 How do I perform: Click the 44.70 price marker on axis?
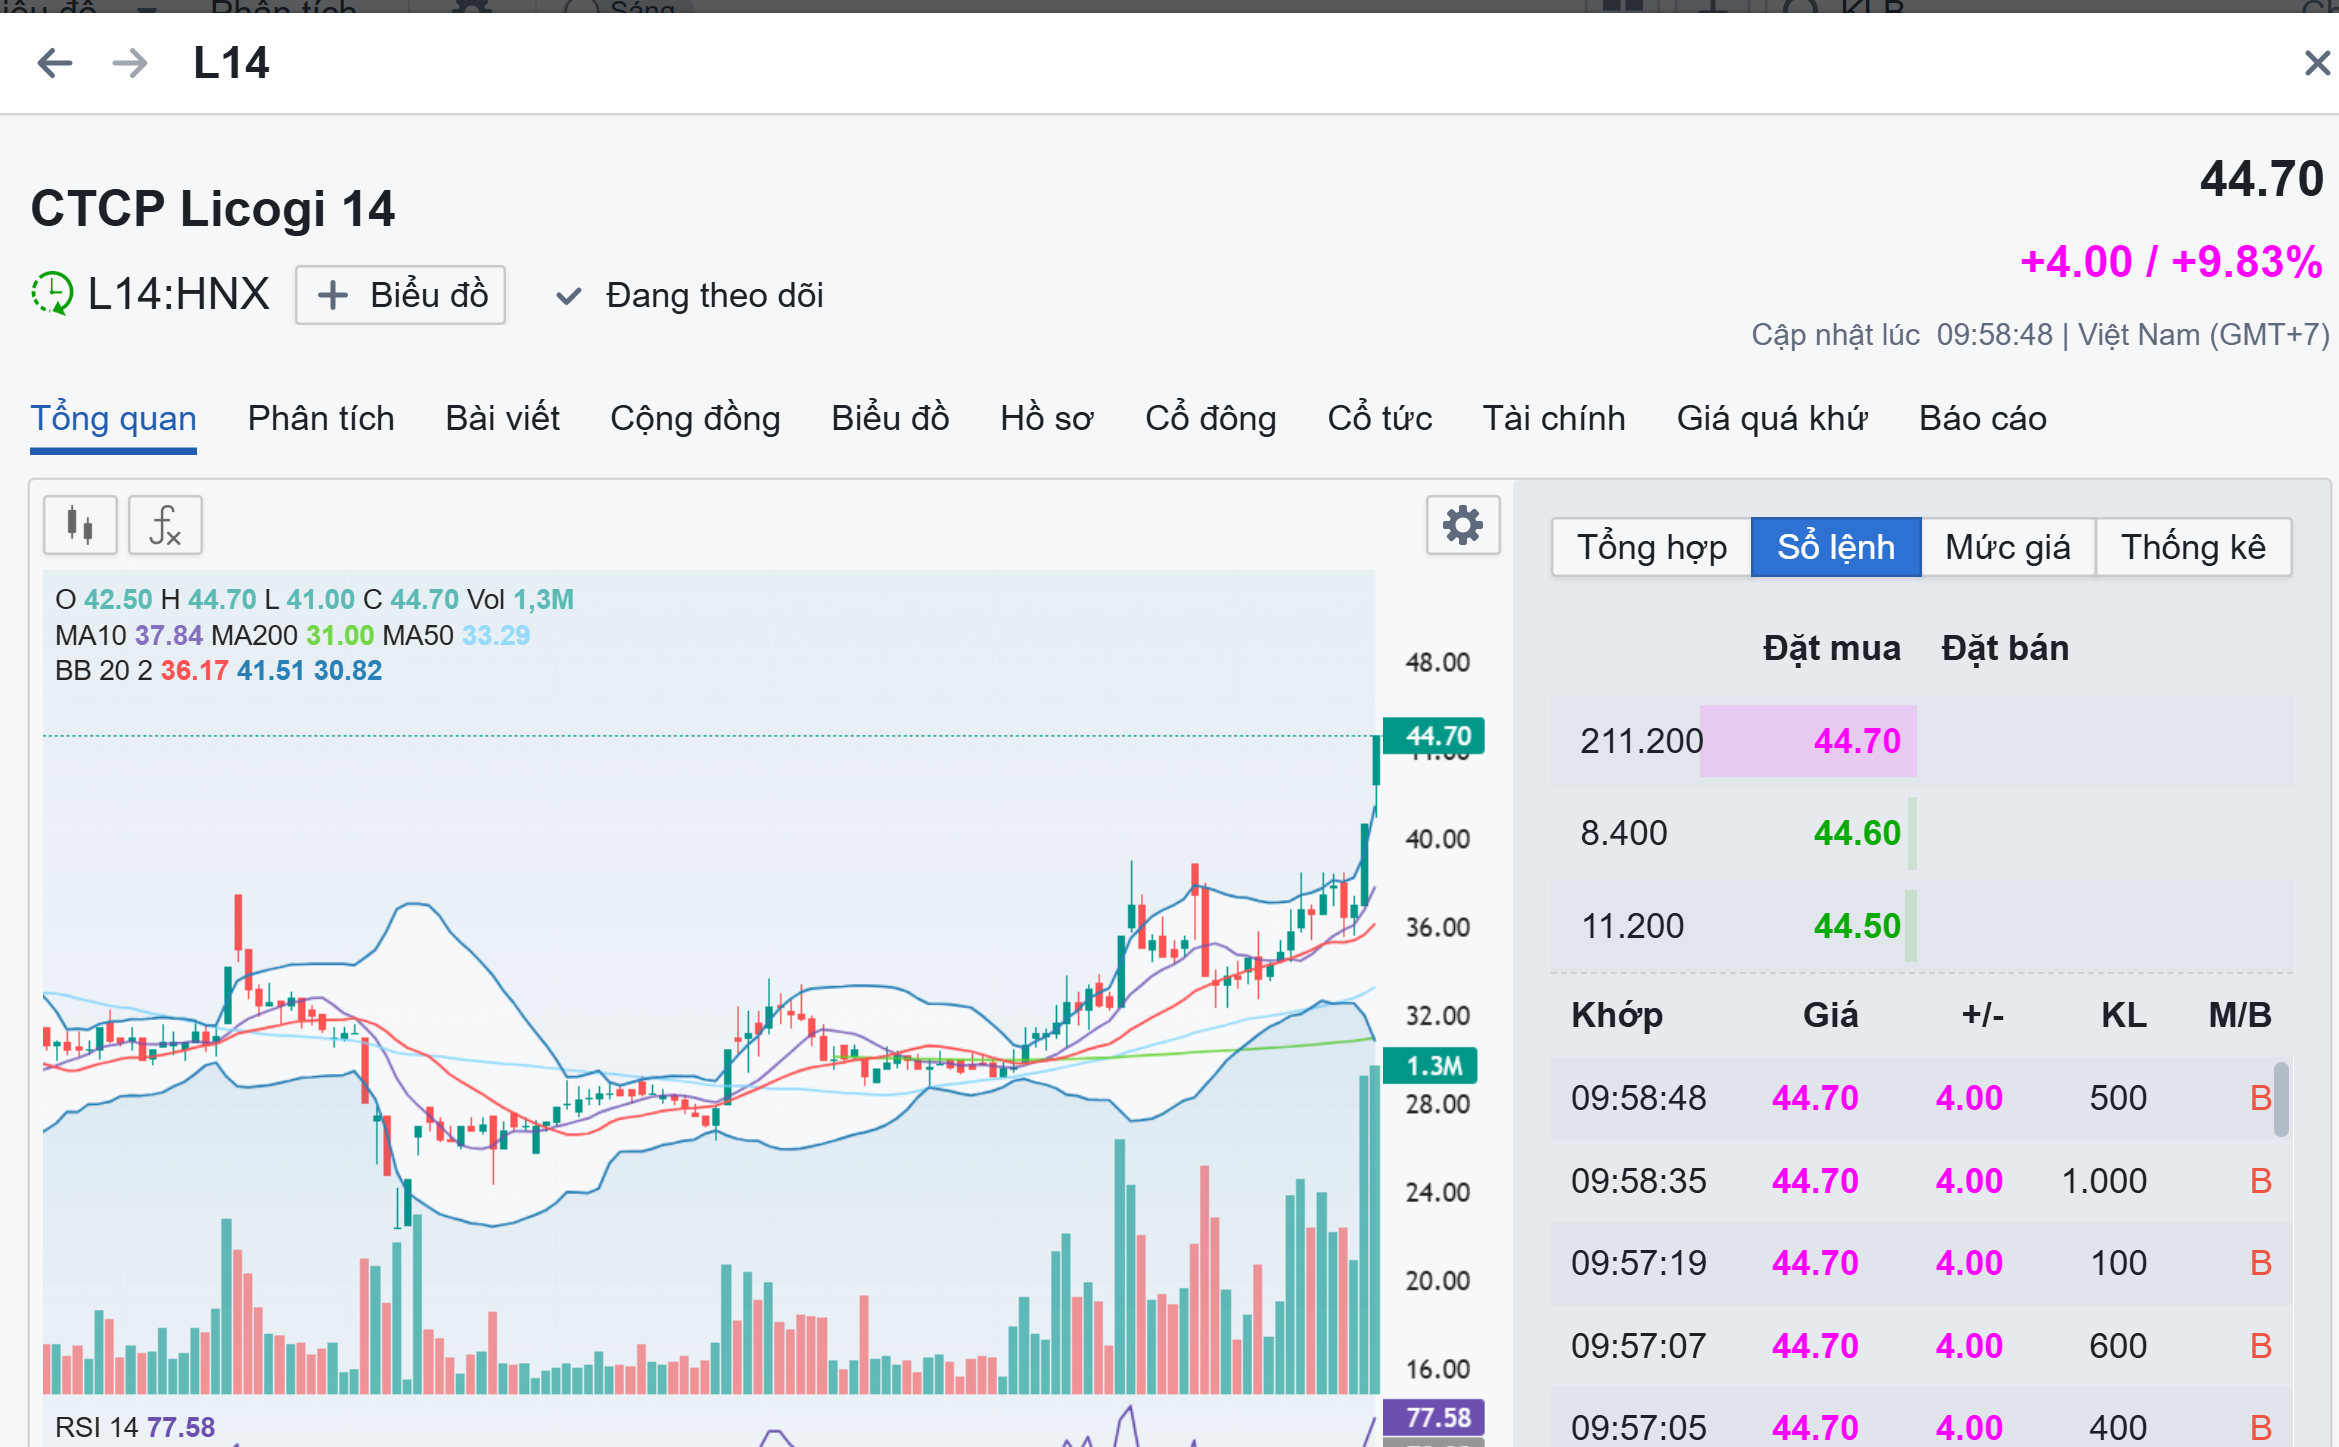click(1434, 736)
